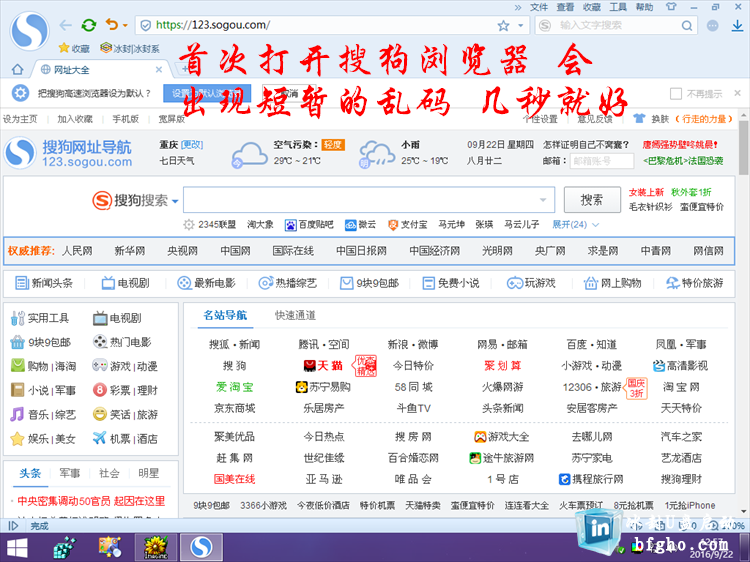Open the 查看 menu
750x562 pixels.
(x=565, y=7)
